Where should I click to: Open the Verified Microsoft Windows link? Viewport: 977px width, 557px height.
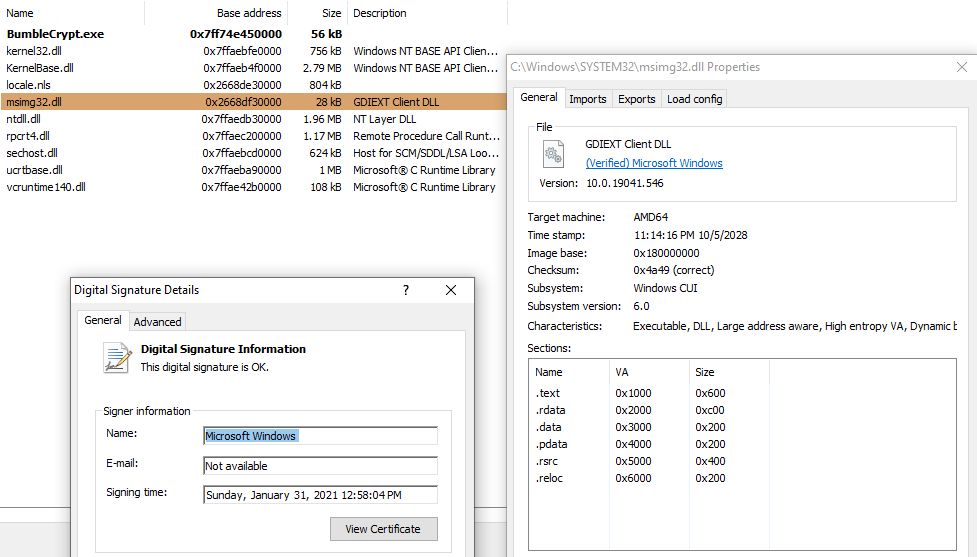point(654,163)
